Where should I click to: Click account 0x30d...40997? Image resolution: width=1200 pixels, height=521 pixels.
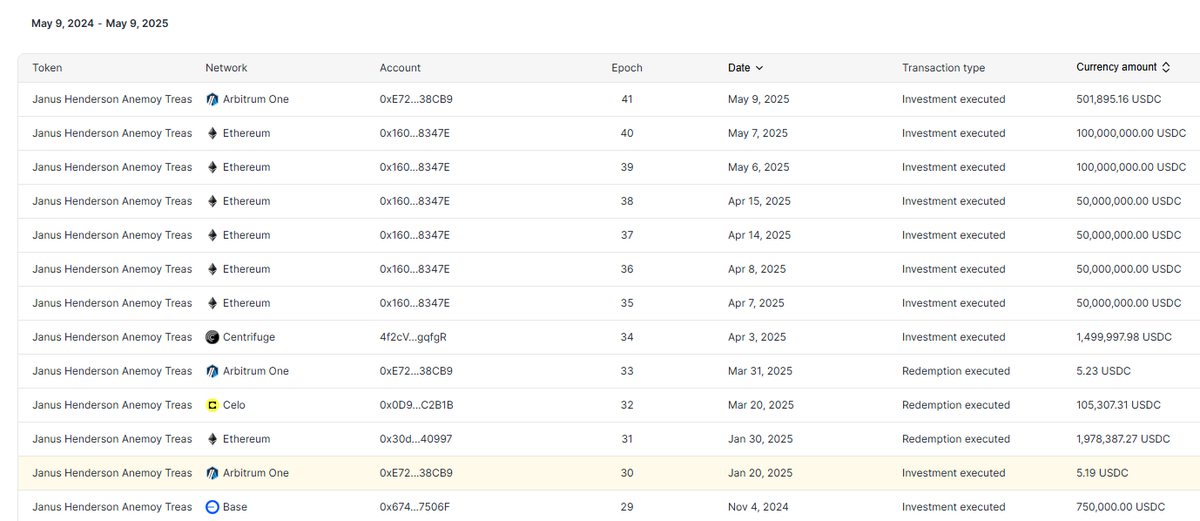[x=415, y=440]
